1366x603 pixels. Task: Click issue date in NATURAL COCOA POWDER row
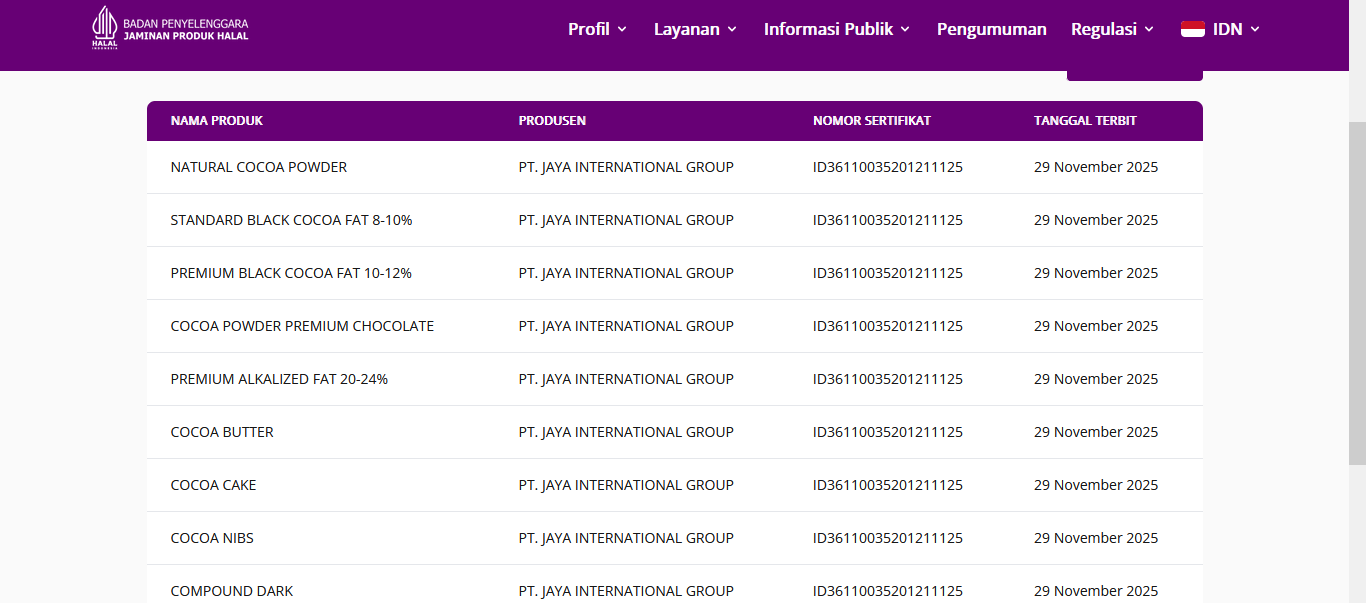(x=1096, y=167)
